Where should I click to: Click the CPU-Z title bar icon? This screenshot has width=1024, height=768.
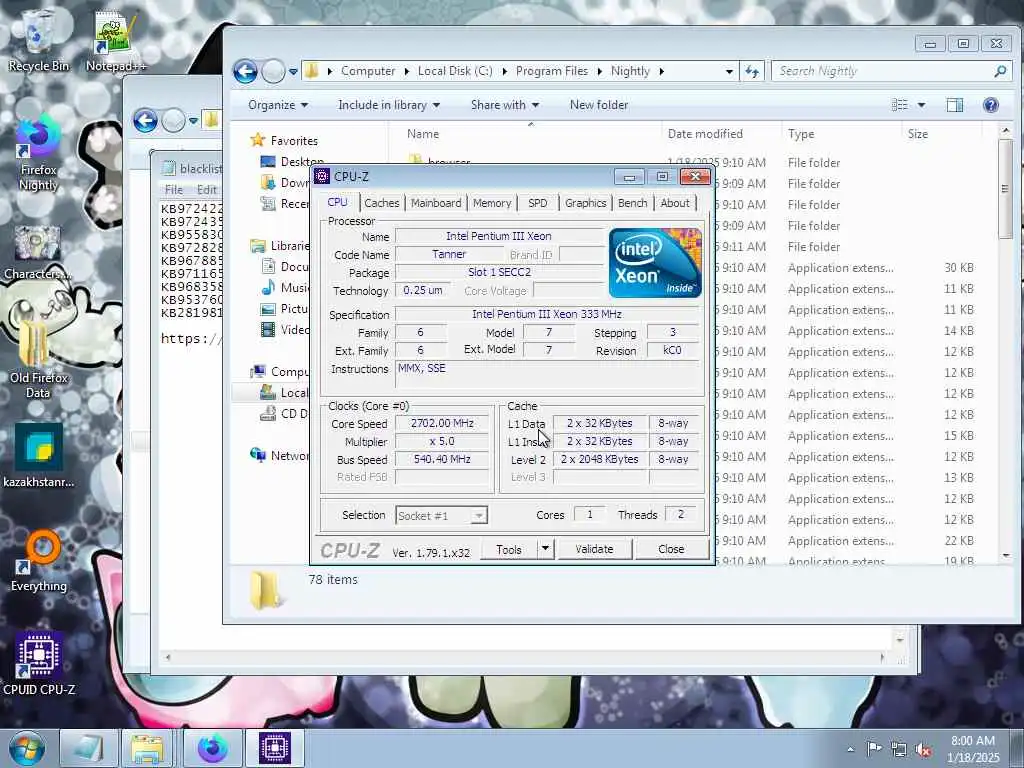coord(322,176)
